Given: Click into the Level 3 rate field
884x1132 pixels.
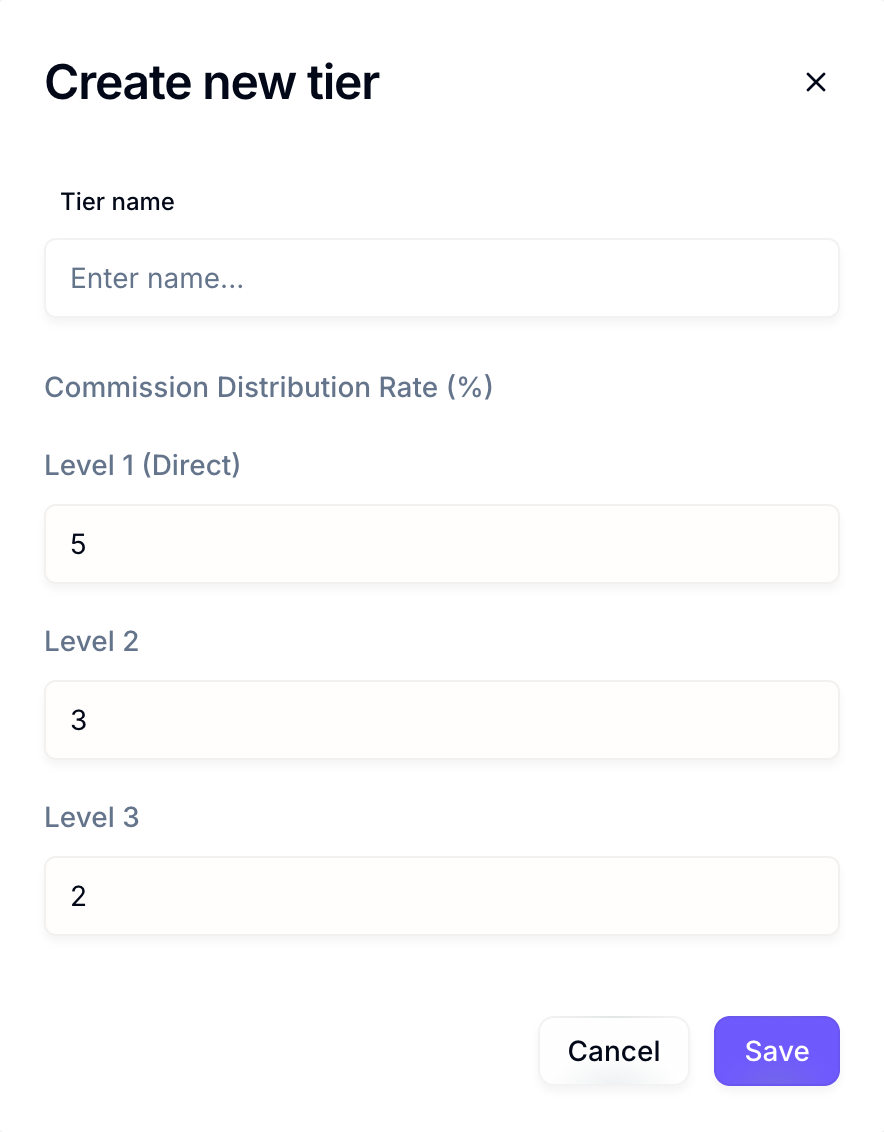Looking at the screenshot, I should click(442, 896).
